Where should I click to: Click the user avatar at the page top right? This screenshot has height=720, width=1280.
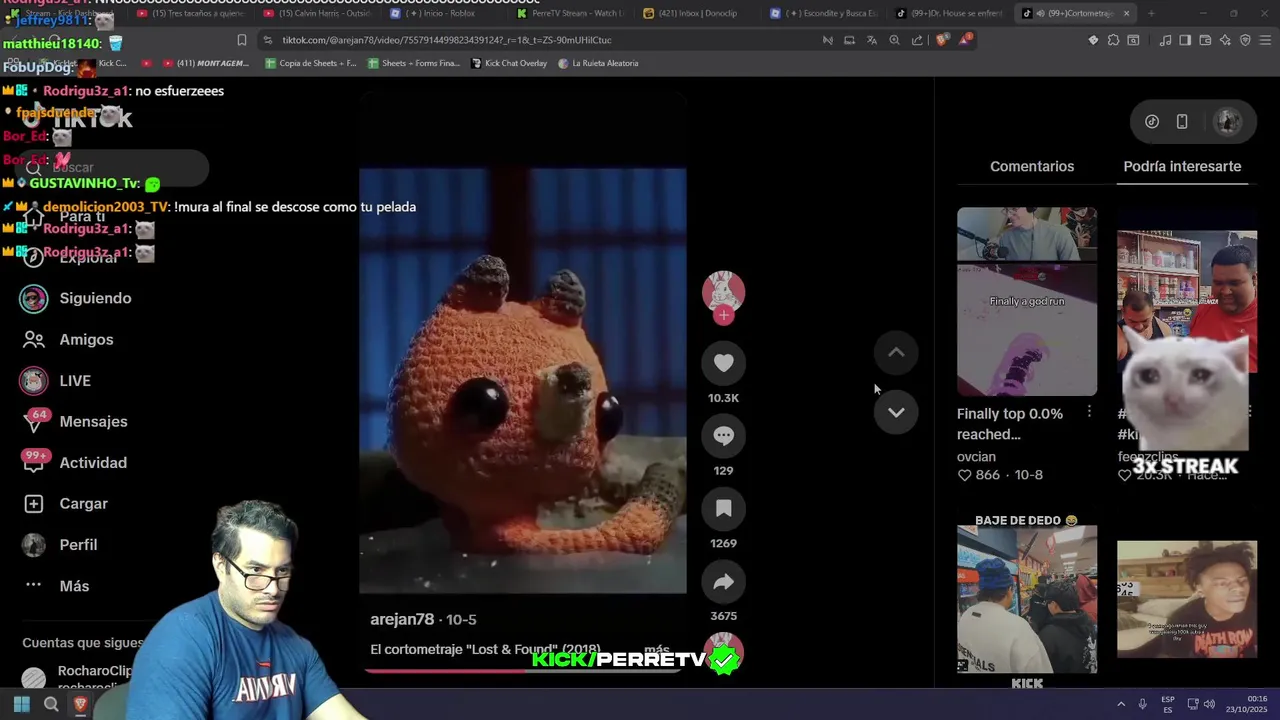1228,122
